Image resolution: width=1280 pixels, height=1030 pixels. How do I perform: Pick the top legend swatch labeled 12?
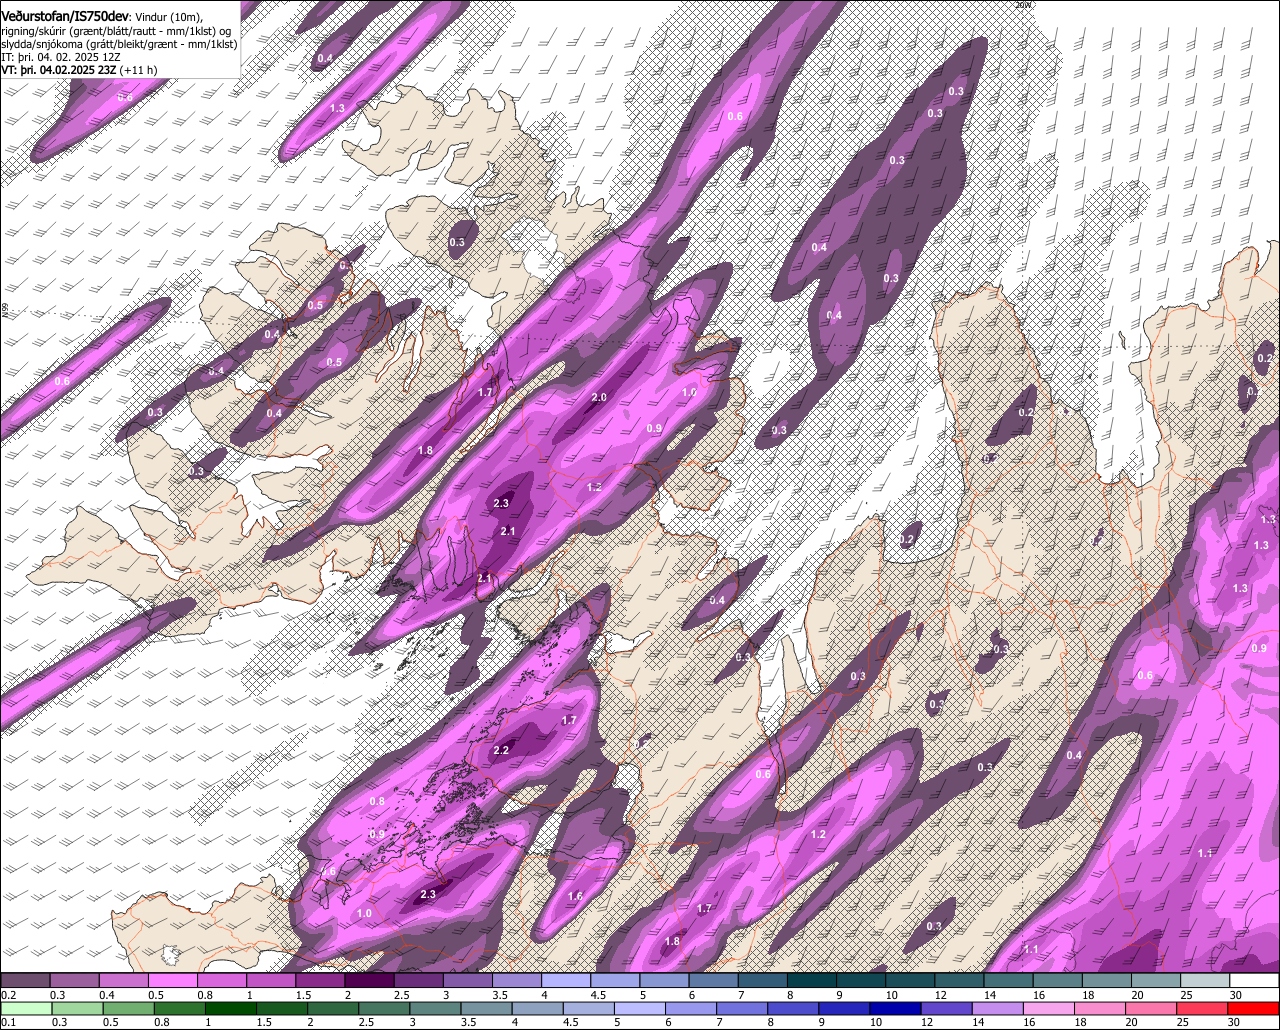pos(960,980)
